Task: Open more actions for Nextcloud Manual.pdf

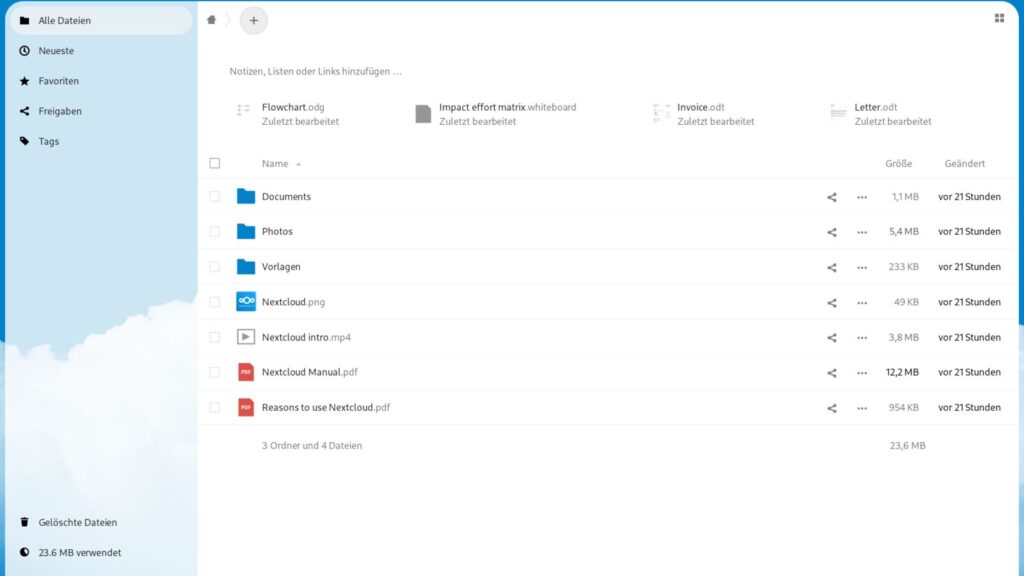Action: click(x=862, y=373)
